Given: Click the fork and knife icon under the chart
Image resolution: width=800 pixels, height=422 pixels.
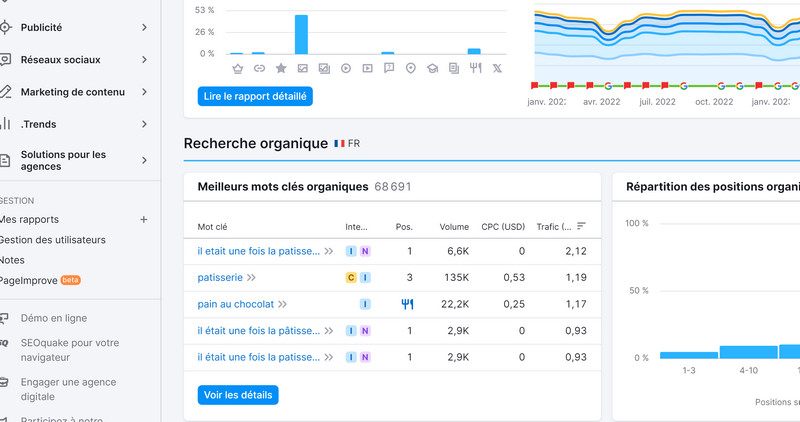Looking at the screenshot, I should pos(476,68).
